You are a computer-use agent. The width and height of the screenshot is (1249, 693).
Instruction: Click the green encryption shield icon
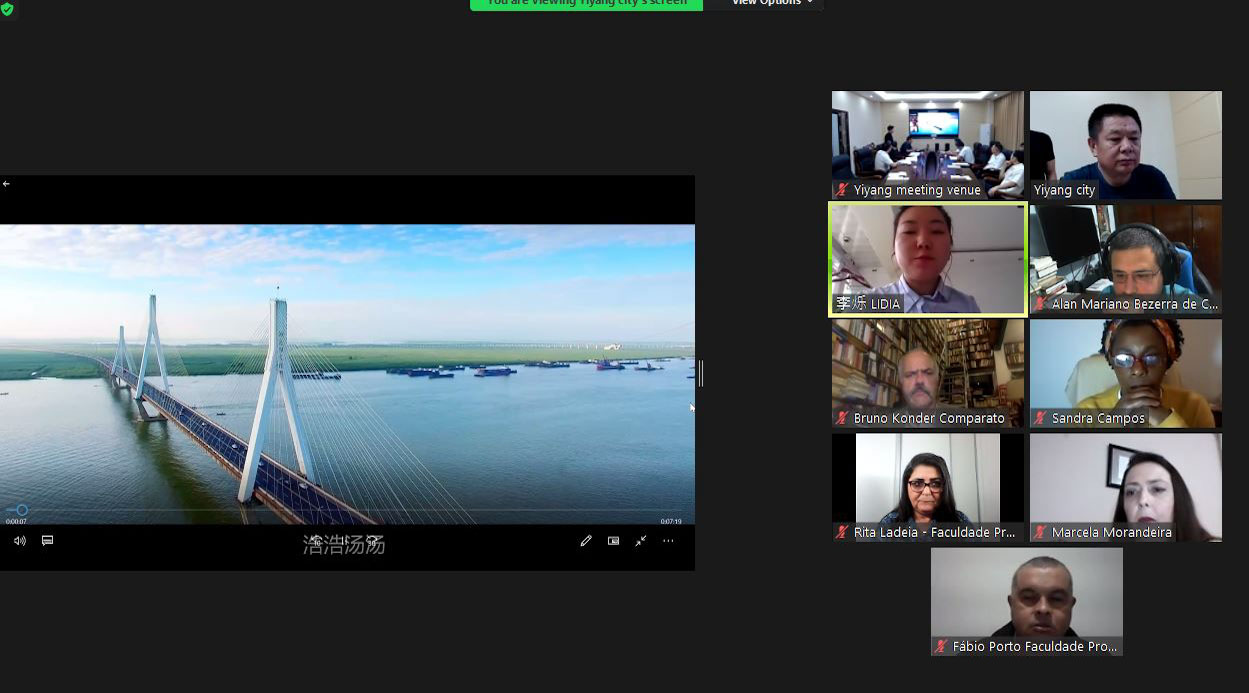[7, 8]
